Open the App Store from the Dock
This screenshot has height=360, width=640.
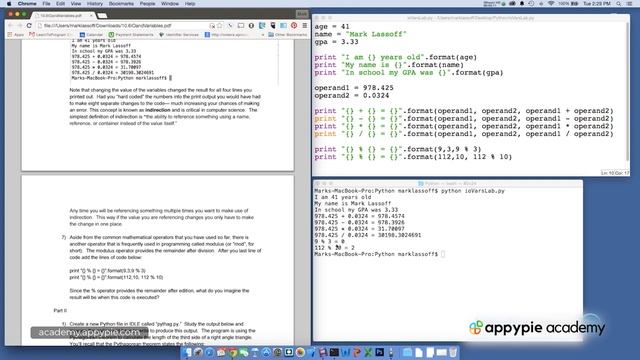click(x=267, y=352)
